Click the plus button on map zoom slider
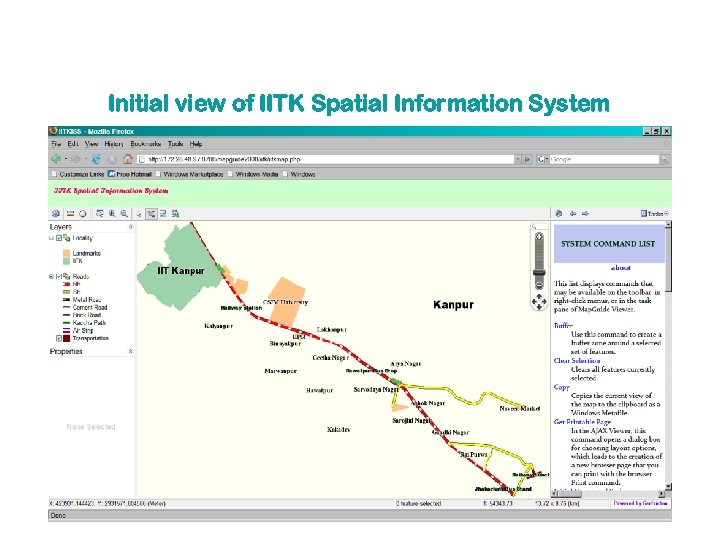The height and width of the screenshot is (540, 720). click(x=539, y=236)
